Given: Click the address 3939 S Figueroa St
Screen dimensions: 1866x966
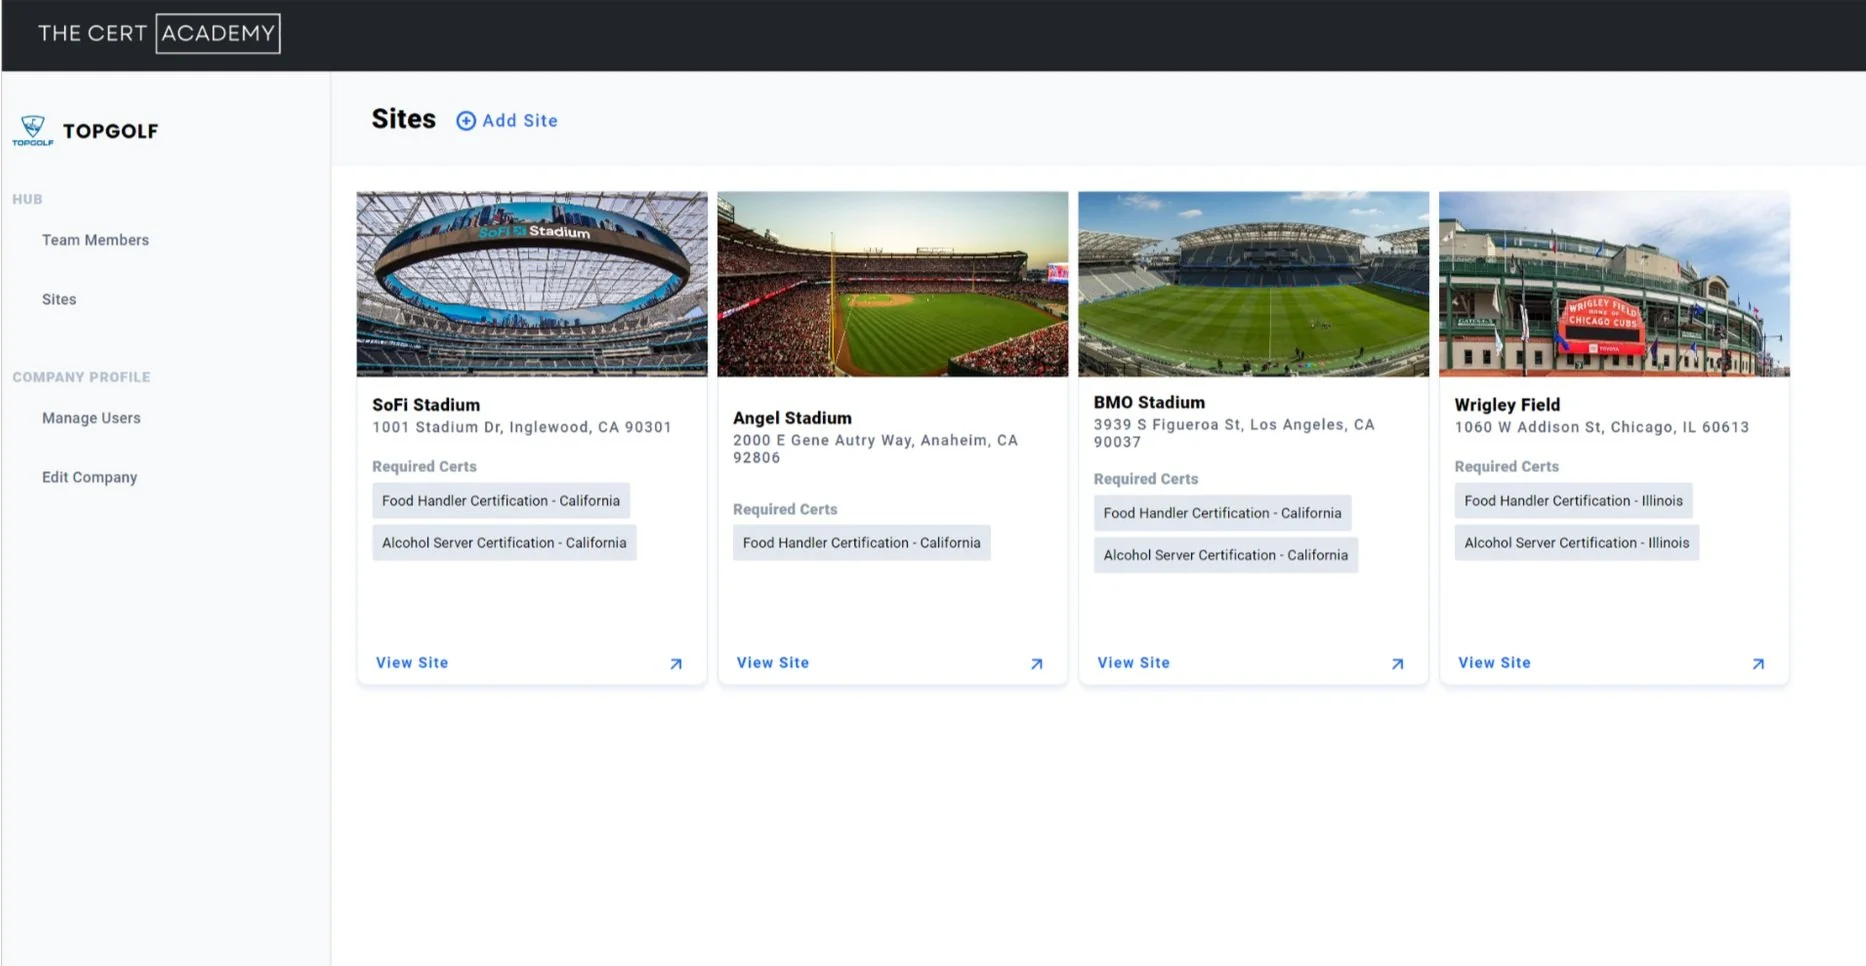Looking at the screenshot, I should point(1234,433).
